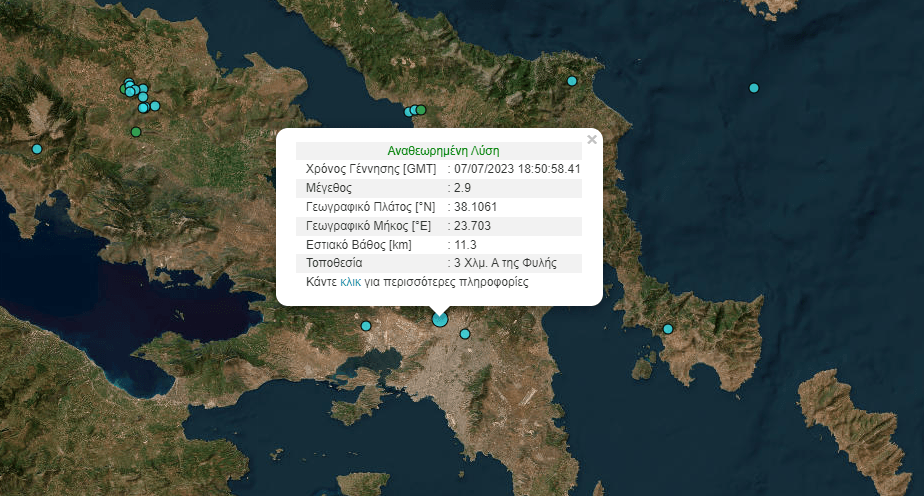Click the latitude value 38.1061
This screenshot has height=496, width=924.
pyautogui.click(x=475, y=207)
